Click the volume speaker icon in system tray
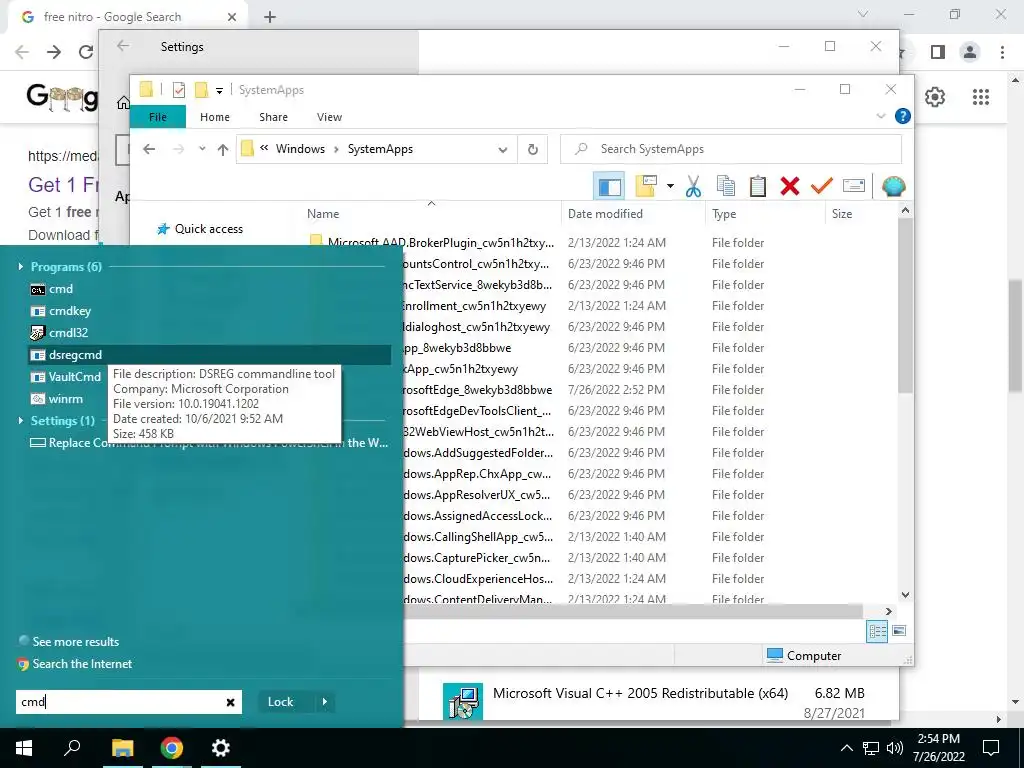The height and width of the screenshot is (768, 1024). [895, 748]
